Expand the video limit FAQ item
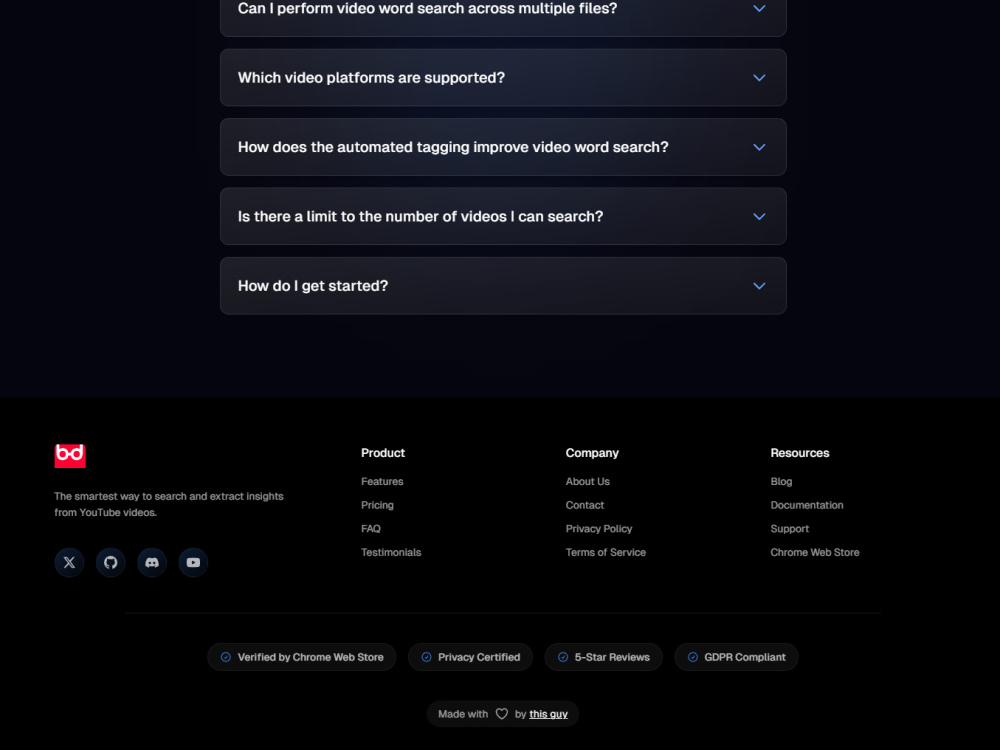 pos(503,216)
